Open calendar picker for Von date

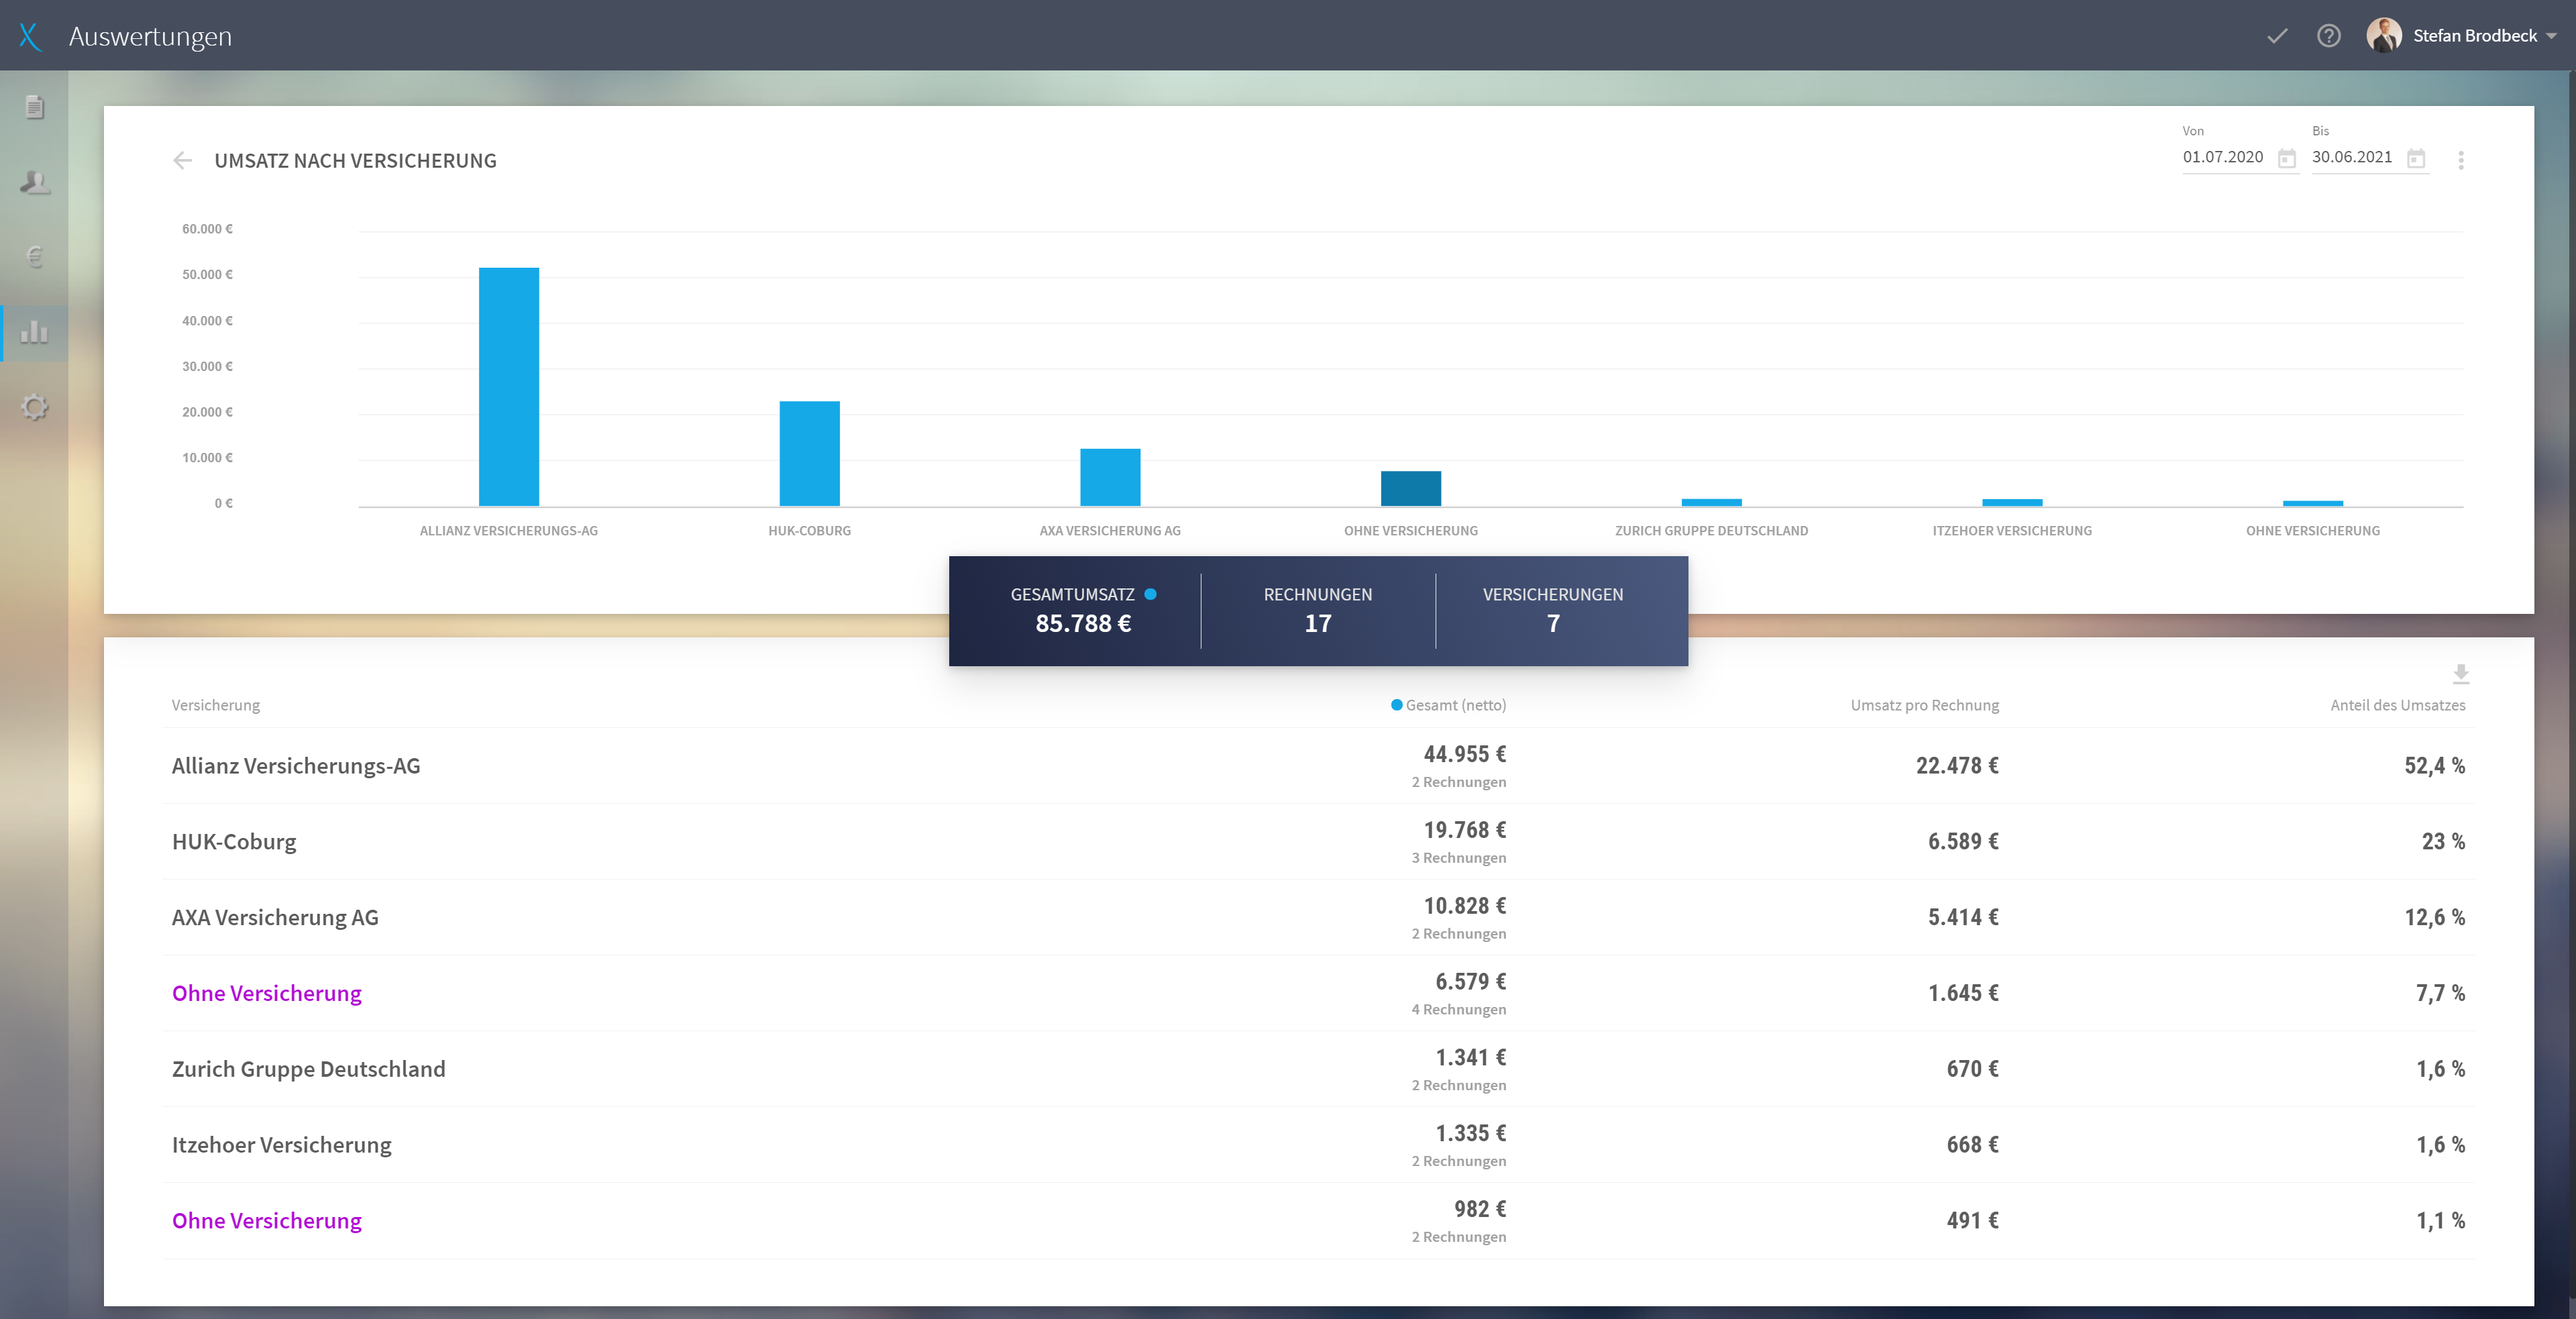(2286, 158)
